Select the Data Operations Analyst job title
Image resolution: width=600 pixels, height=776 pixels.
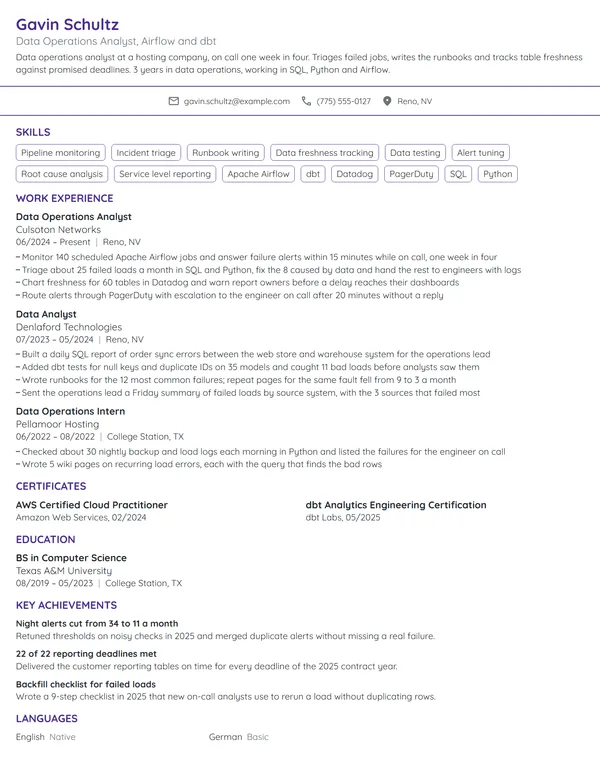[74, 217]
